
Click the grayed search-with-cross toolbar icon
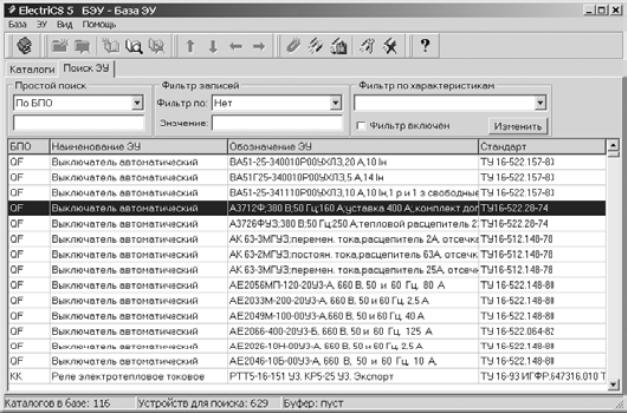coord(156,46)
